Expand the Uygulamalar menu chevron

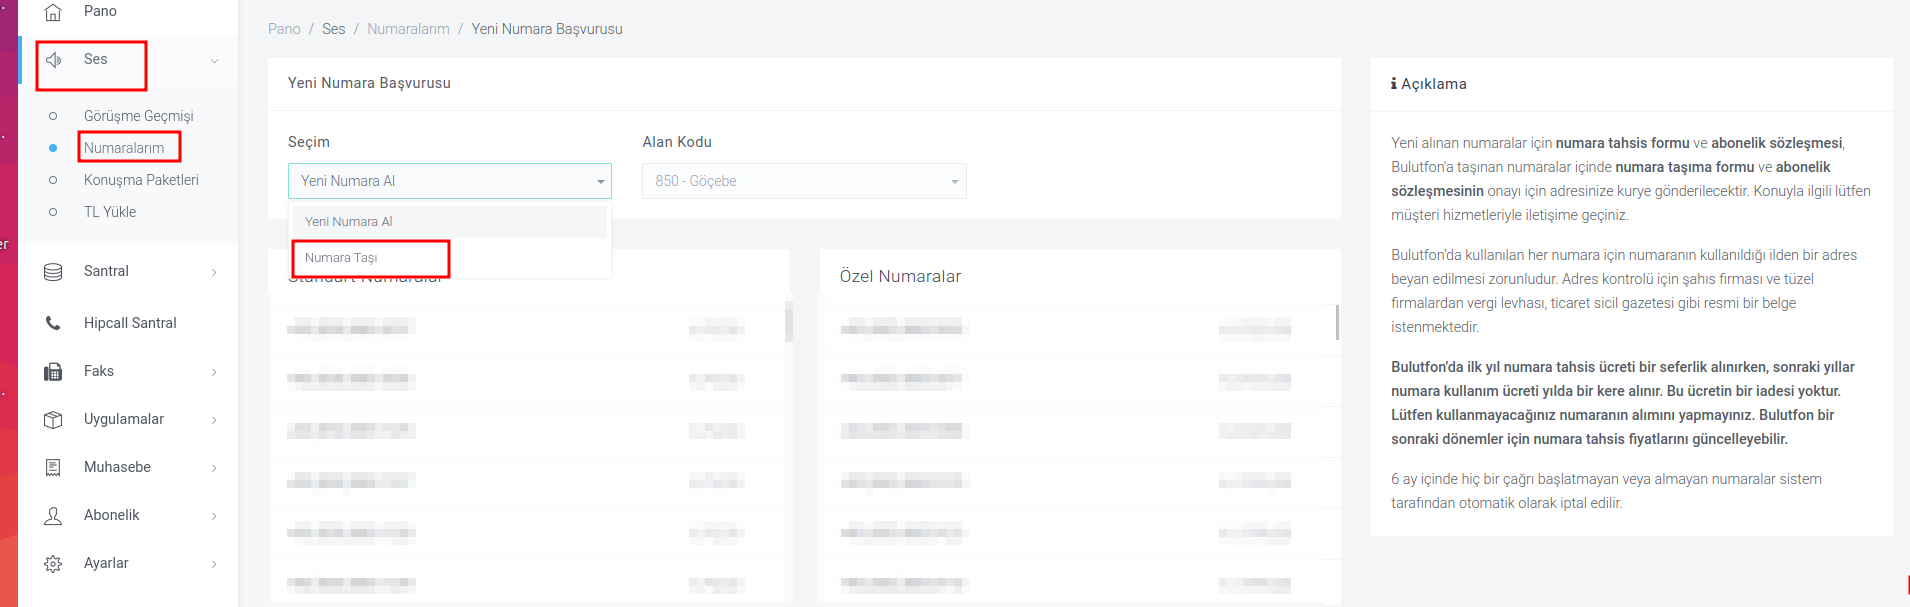[214, 420]
